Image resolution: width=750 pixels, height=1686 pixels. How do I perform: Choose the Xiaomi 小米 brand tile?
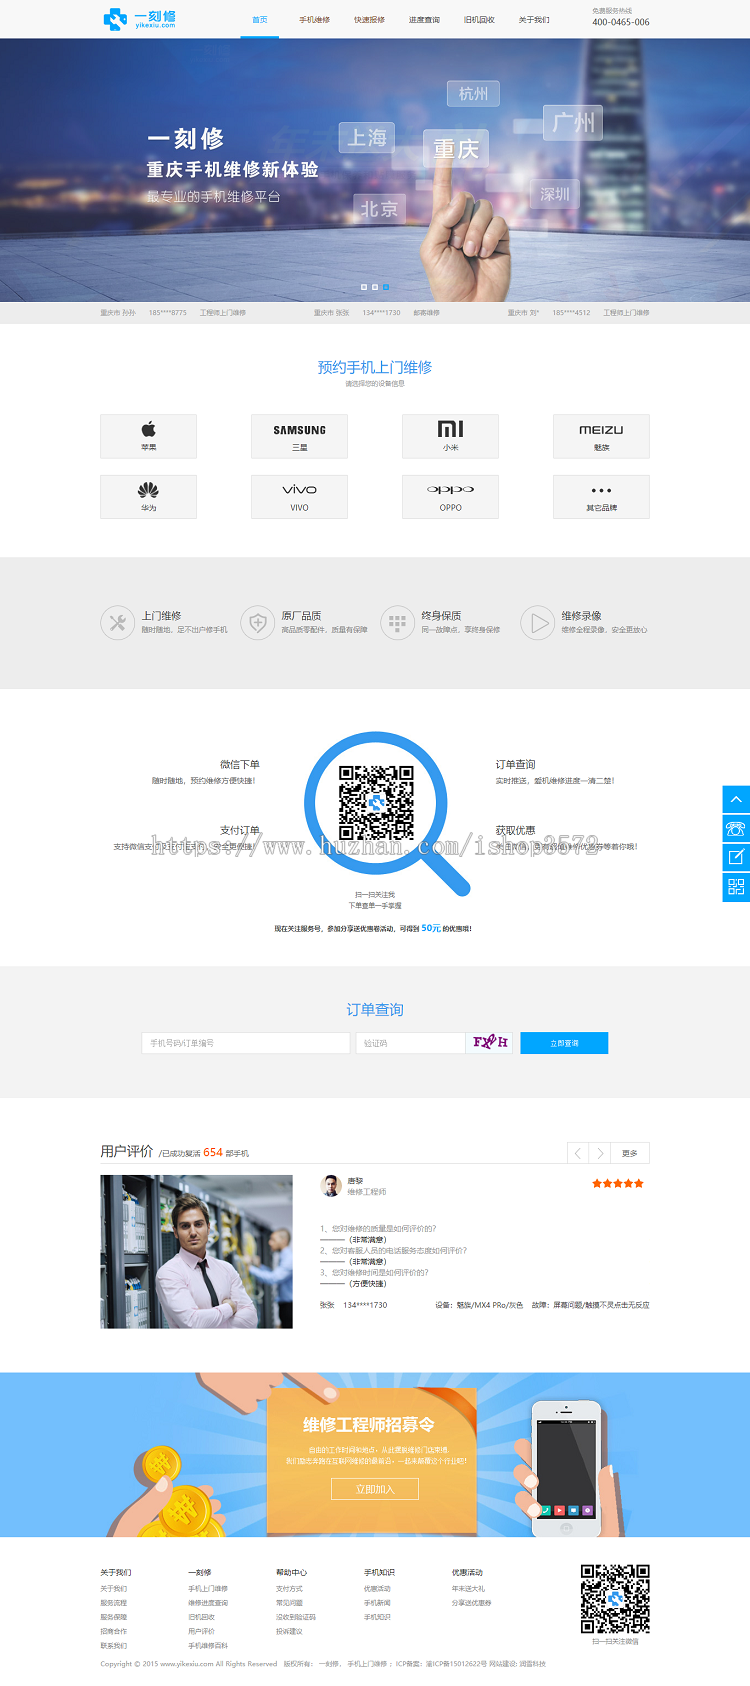point(450,436)
